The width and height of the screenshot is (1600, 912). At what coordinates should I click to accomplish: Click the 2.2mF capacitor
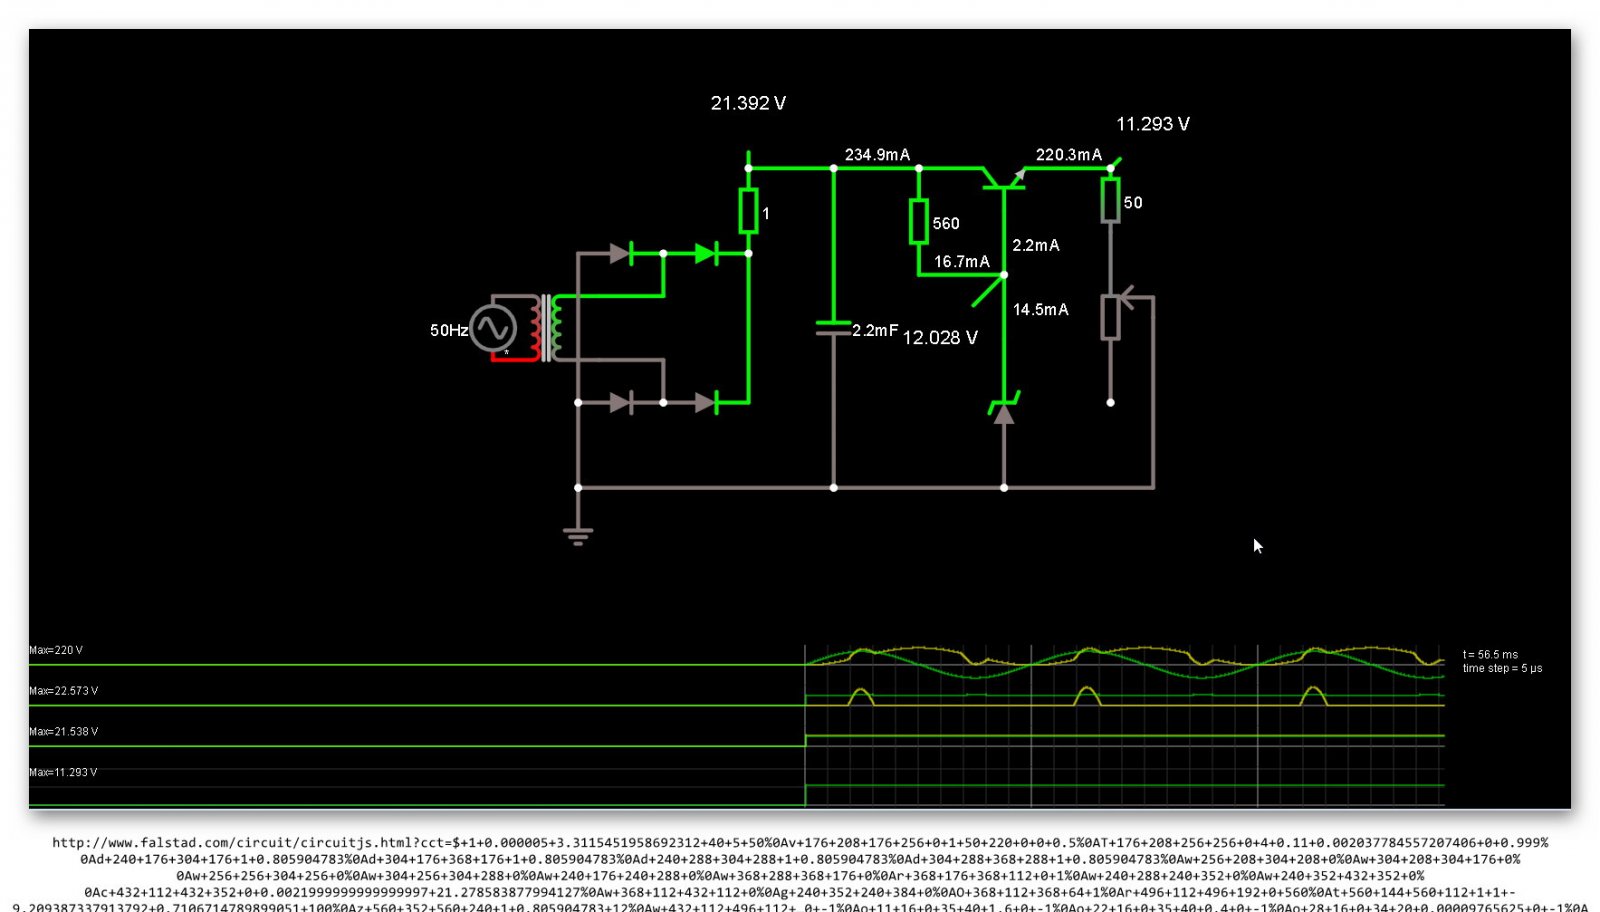833,328
